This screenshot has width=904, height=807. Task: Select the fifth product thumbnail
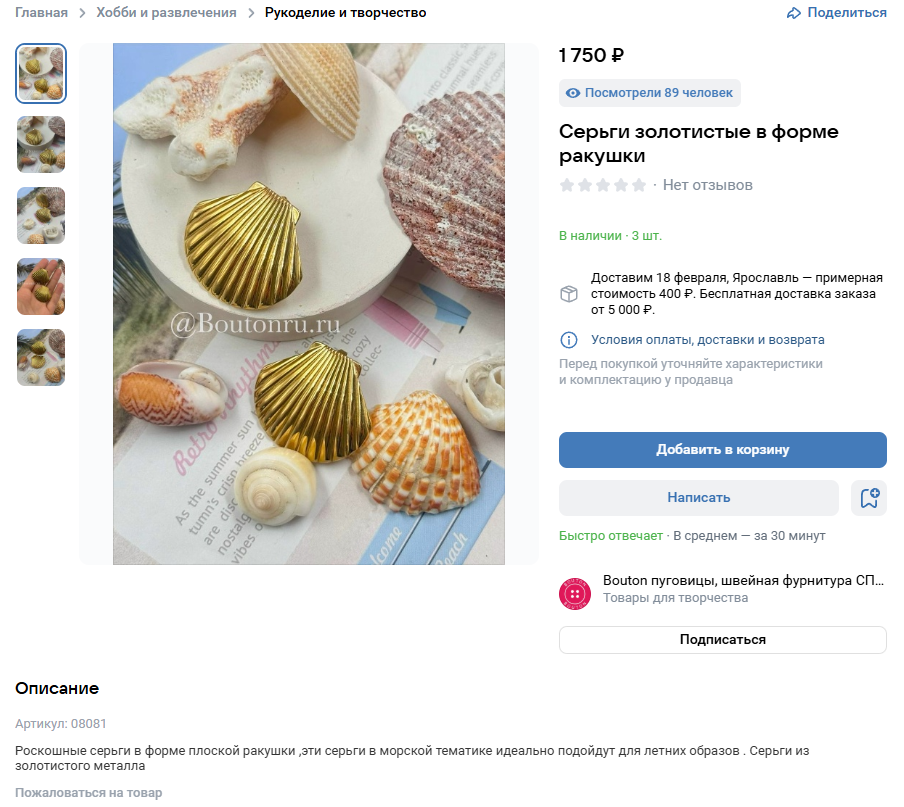41,358
